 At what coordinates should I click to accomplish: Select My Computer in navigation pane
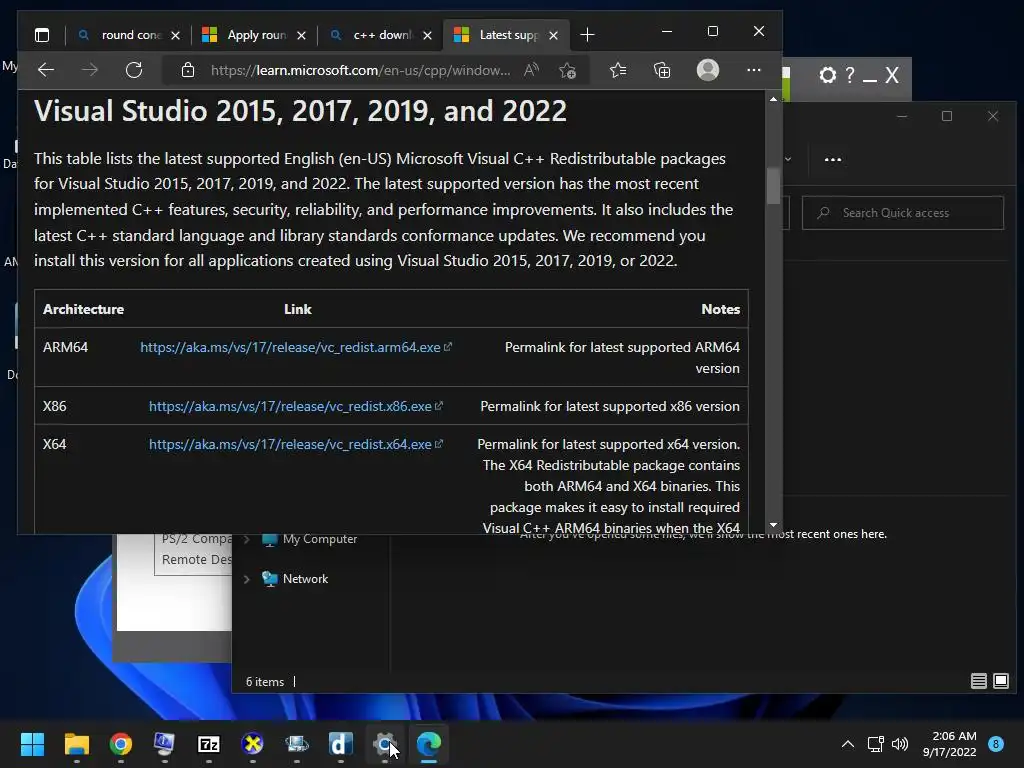310,539
